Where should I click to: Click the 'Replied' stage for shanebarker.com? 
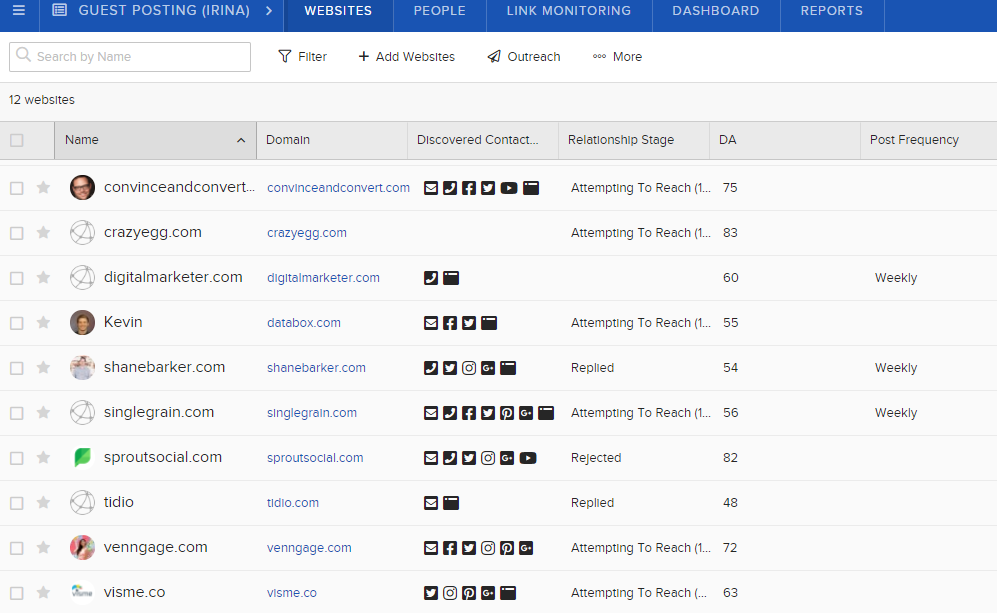pyautogui.click(x=593, y=368)
